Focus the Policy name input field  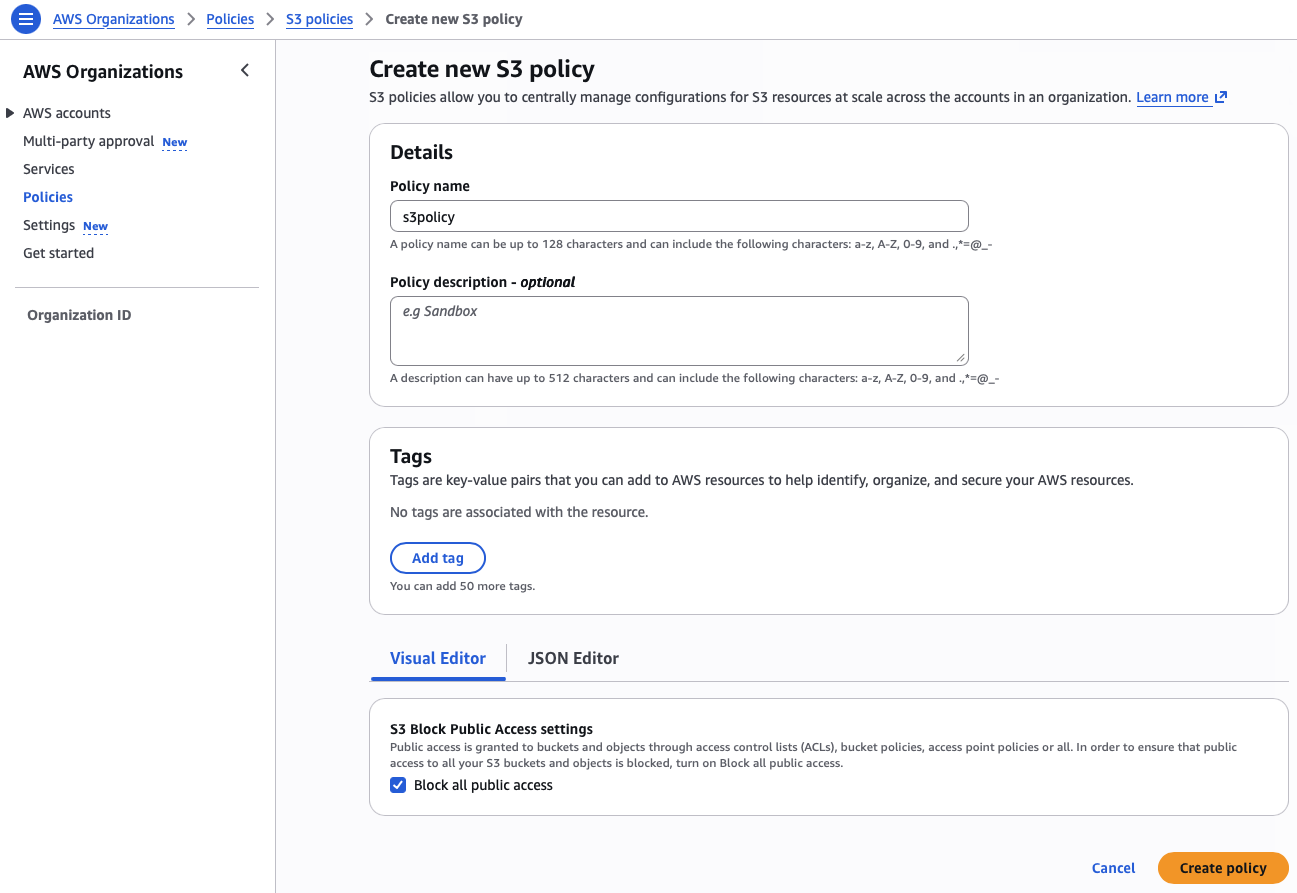pyautogui.click(x=678, y=216)
